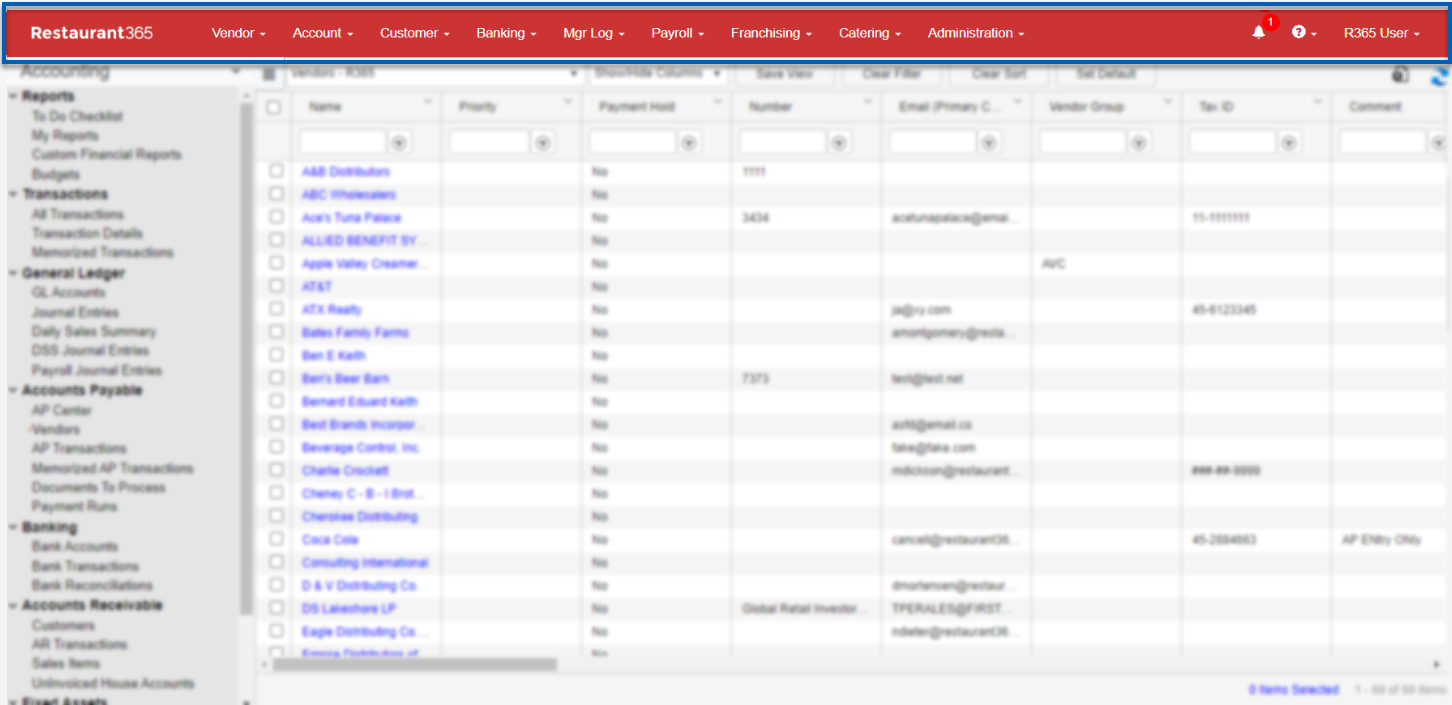Viewport: 1452px width, 705px height.
Task: Click the grid's horizontal scrollbar thumb
Action: point(415,664)
